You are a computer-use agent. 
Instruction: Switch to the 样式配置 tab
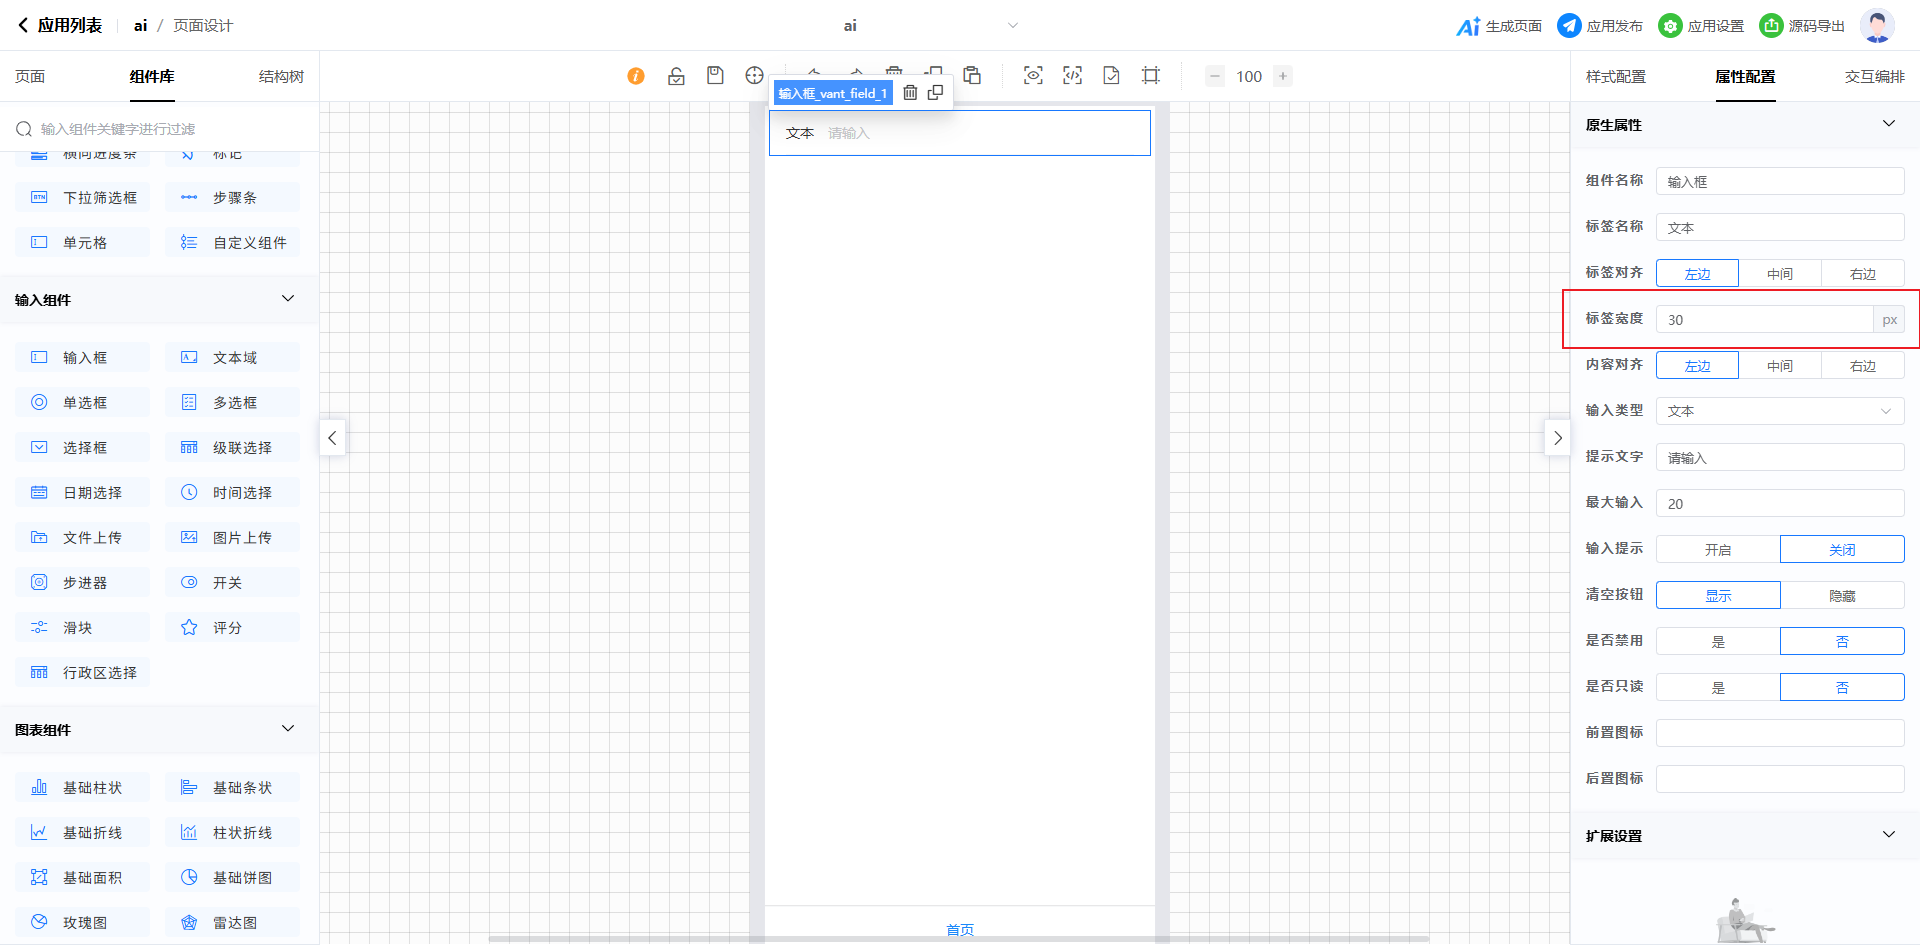(x=1615, y=77)
